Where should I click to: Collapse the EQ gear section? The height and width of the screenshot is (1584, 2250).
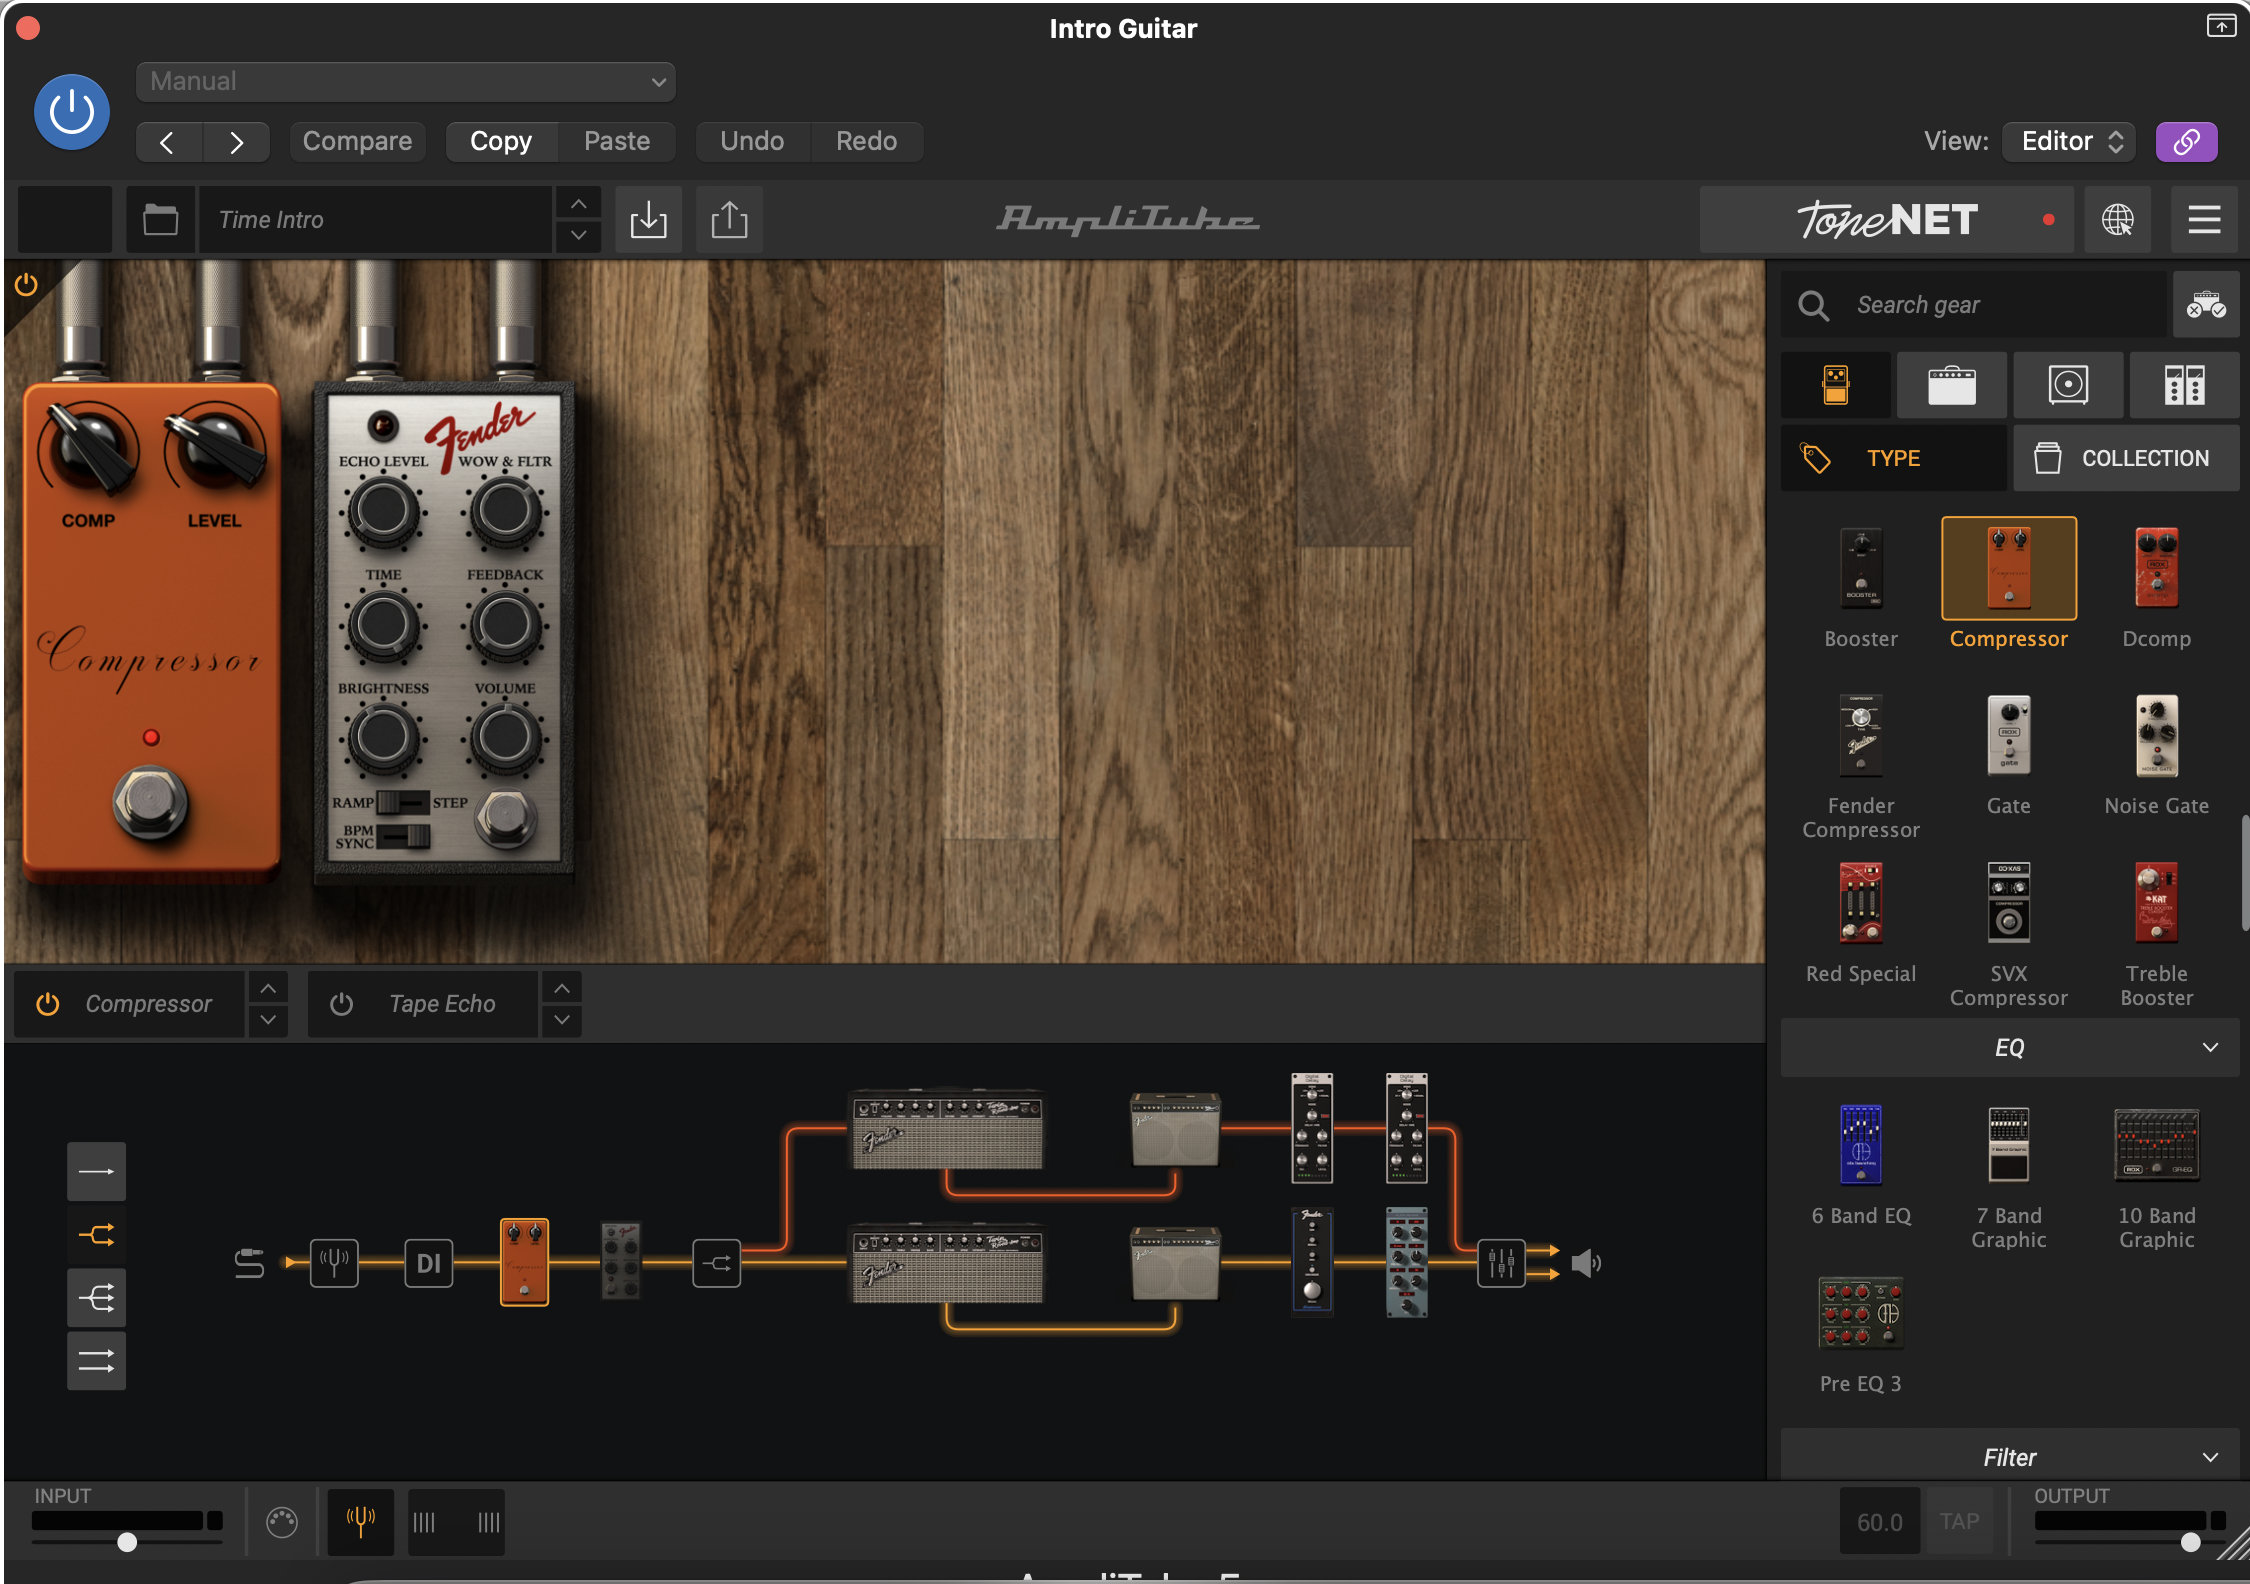tap(2210, 1047)
